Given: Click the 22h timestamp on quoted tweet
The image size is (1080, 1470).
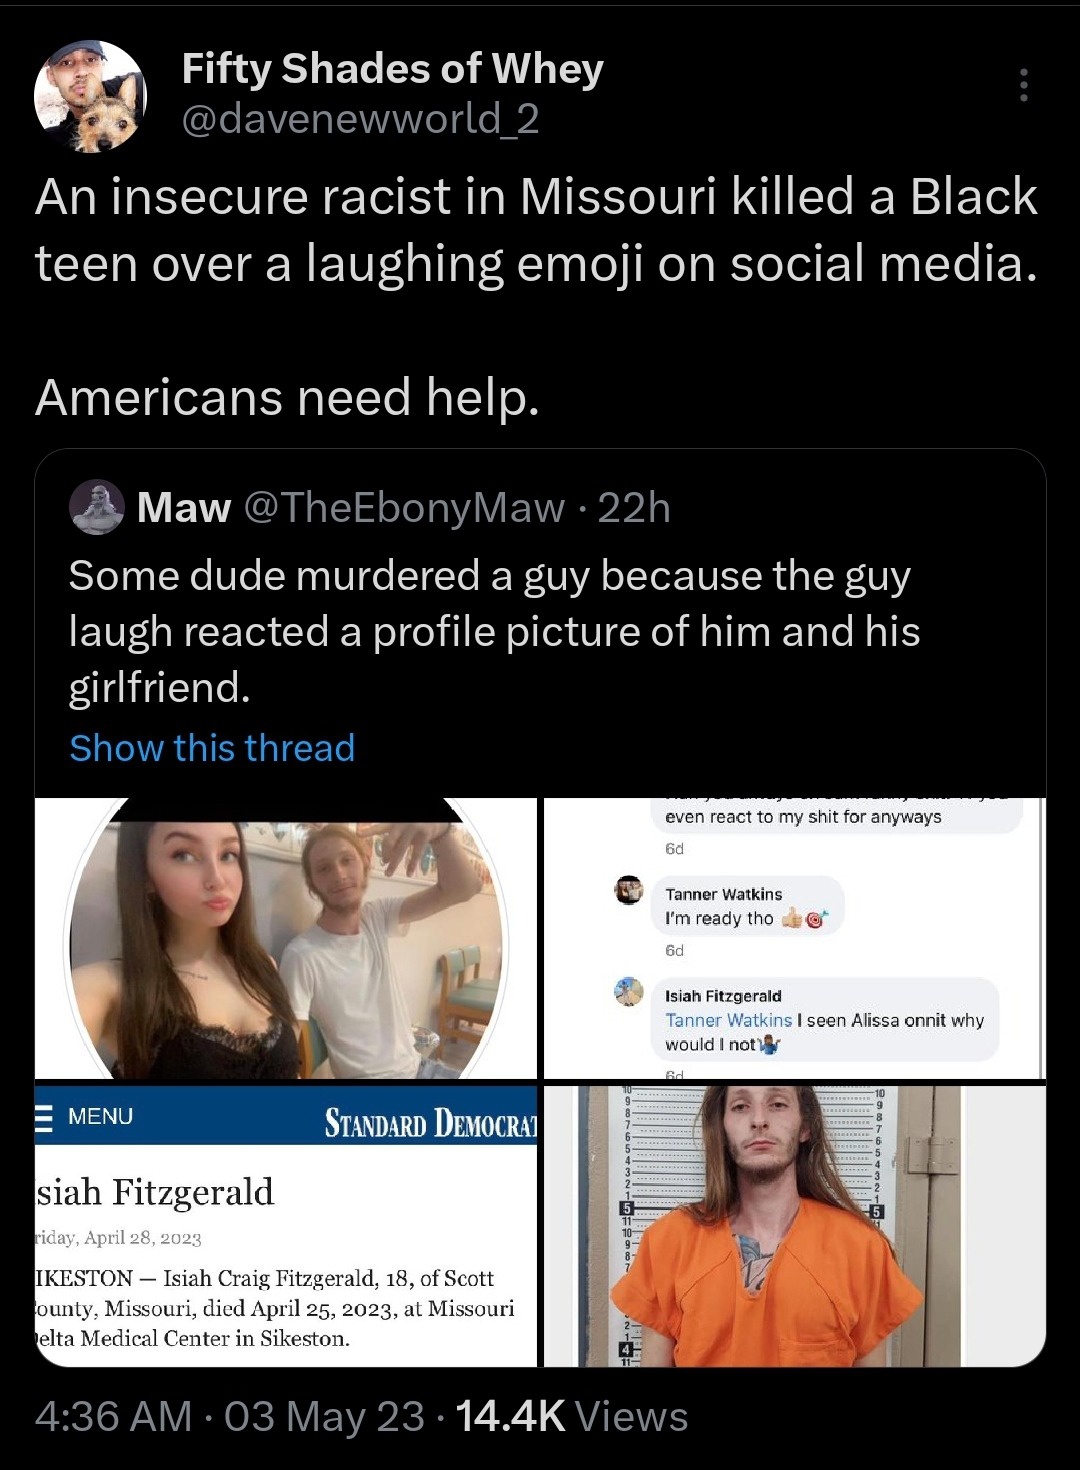Looking at the screenshot, I should [x=634, y=508].
